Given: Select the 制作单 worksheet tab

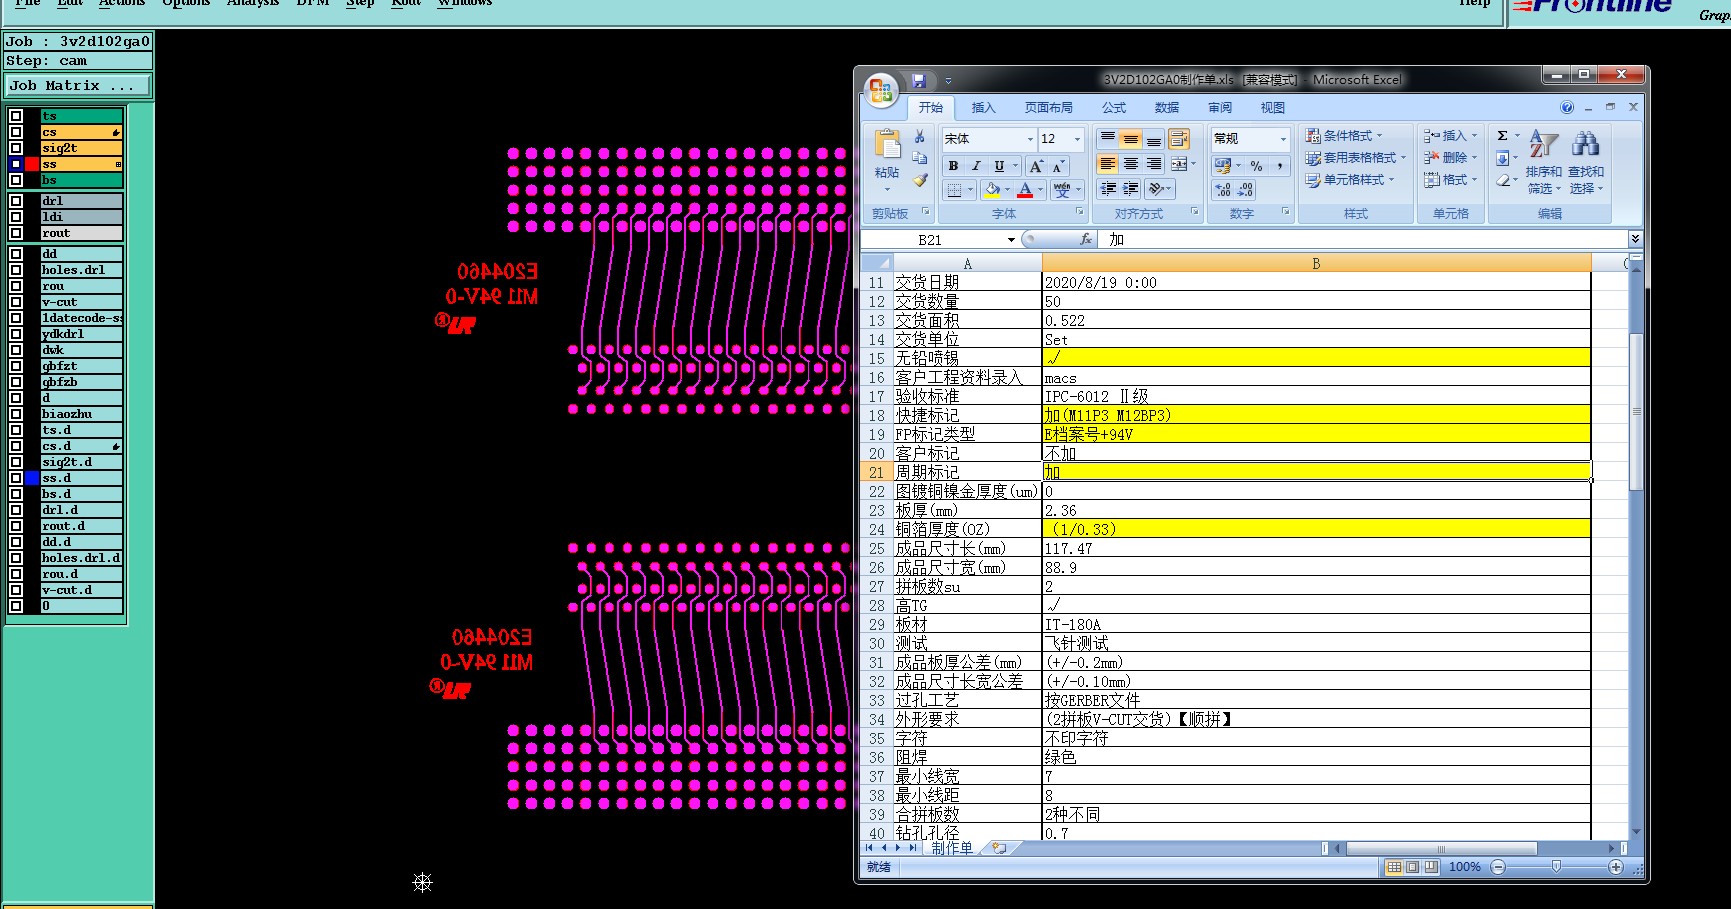Looking at the screenshot, I should coord(951,848).
